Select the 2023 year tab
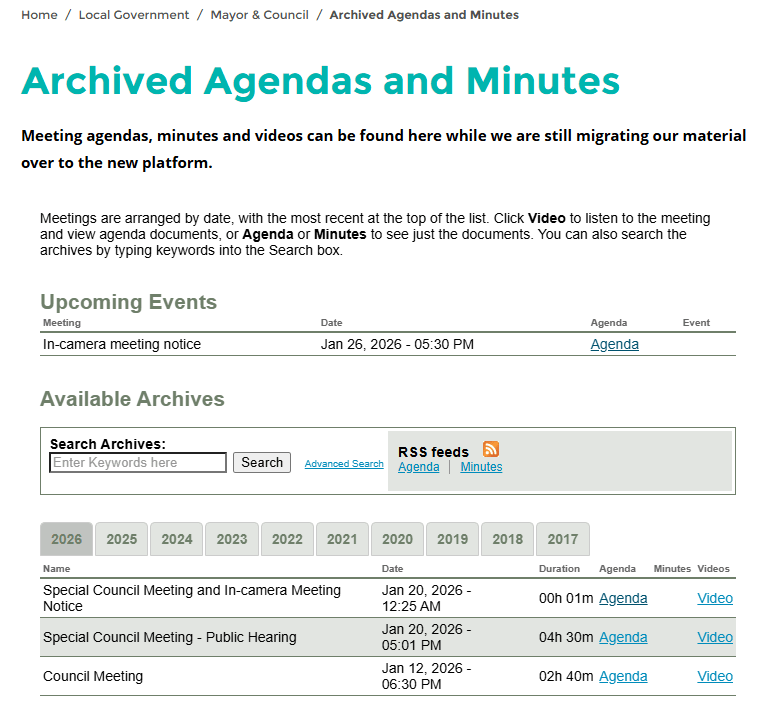Screen dimensions: 784x704 [232, 539]
